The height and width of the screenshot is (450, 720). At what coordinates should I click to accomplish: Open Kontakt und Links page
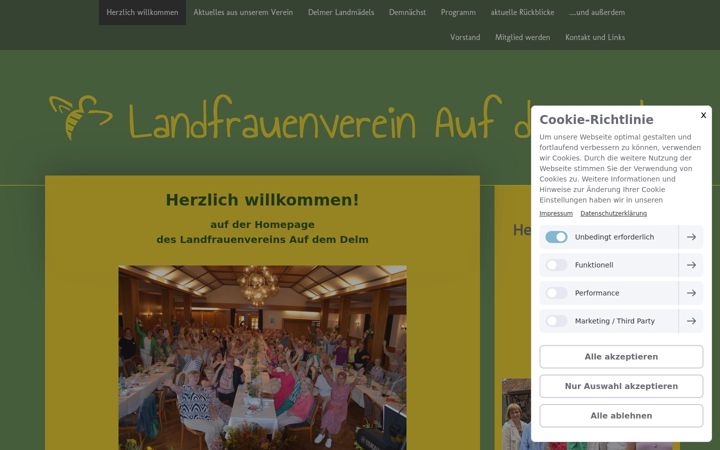(x=595, y=37)
